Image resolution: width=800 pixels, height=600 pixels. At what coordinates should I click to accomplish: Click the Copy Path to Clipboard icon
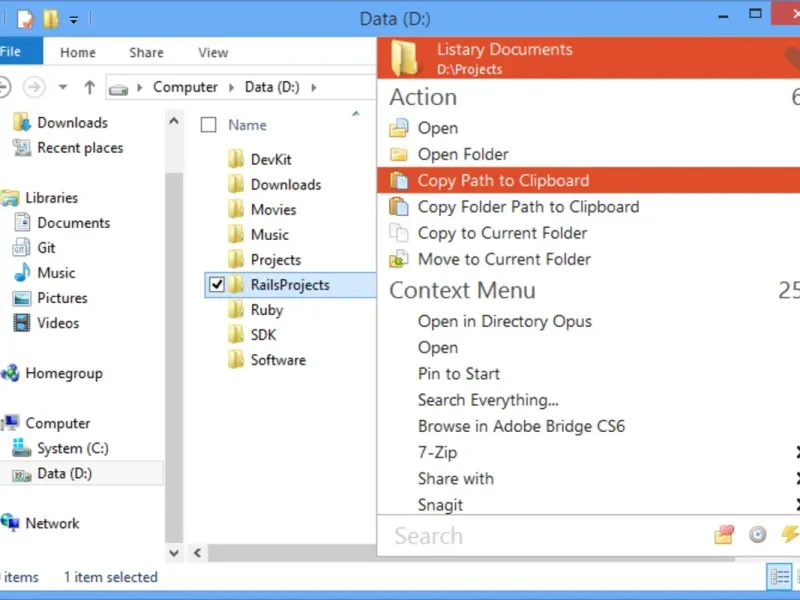point(399,181)
